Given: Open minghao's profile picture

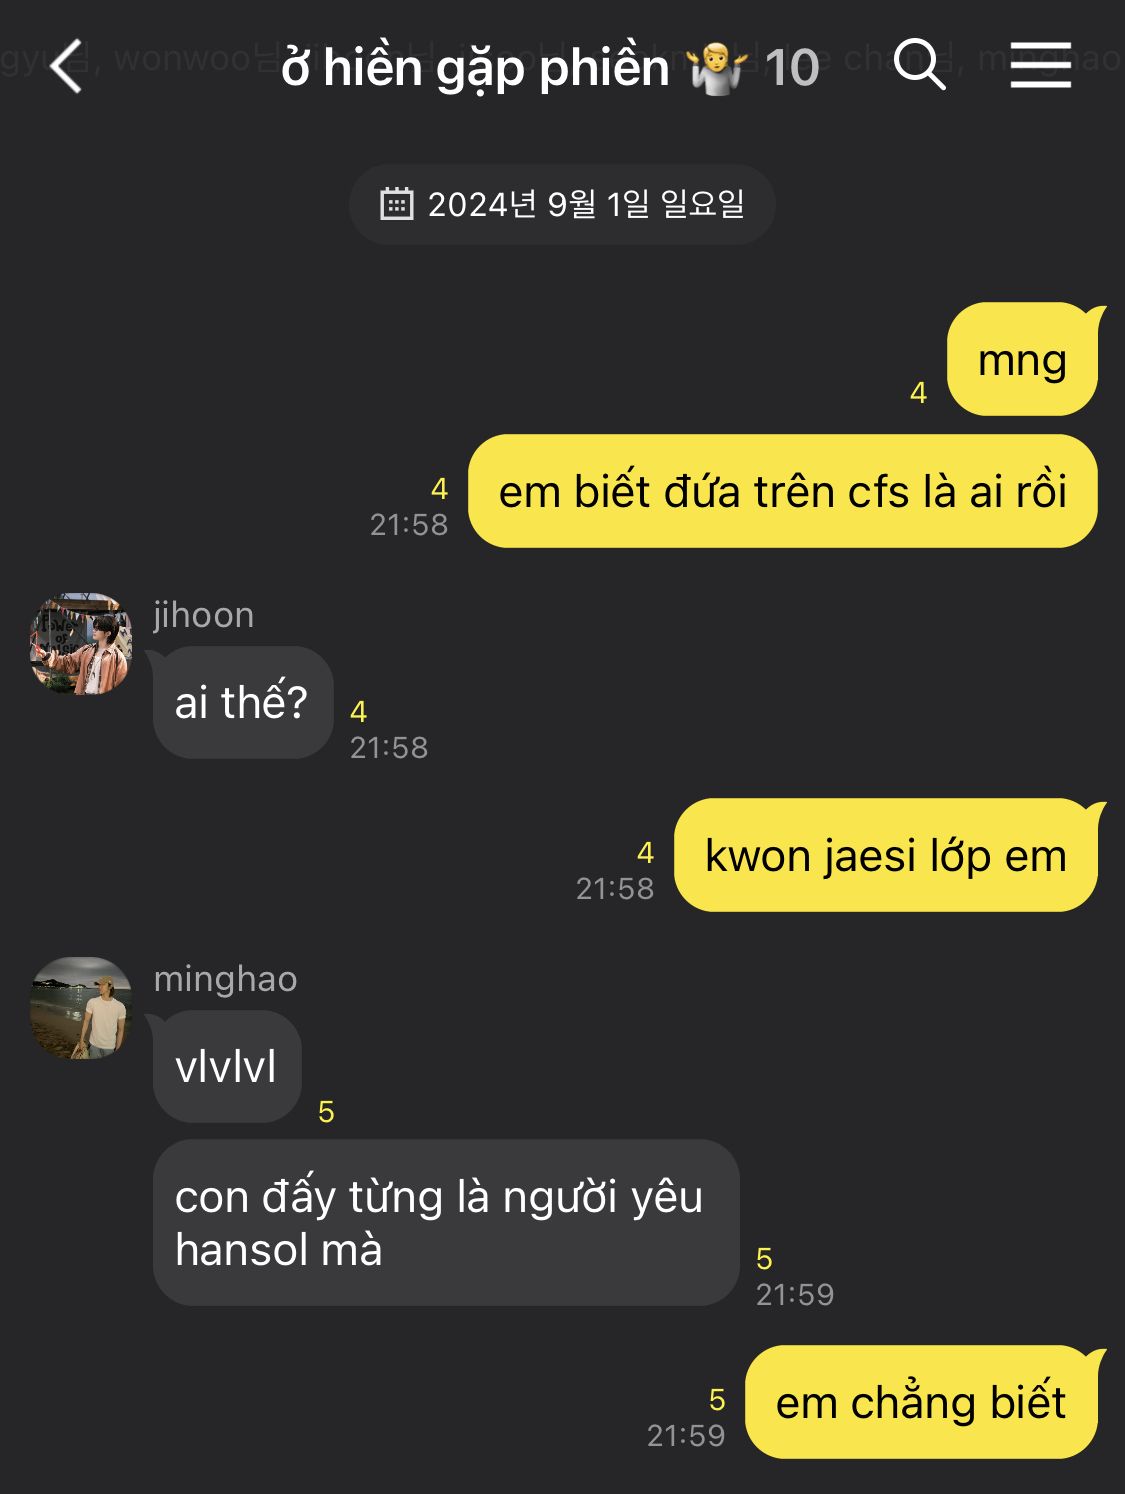Looking at the screenshot, I should click(81, 1008).
